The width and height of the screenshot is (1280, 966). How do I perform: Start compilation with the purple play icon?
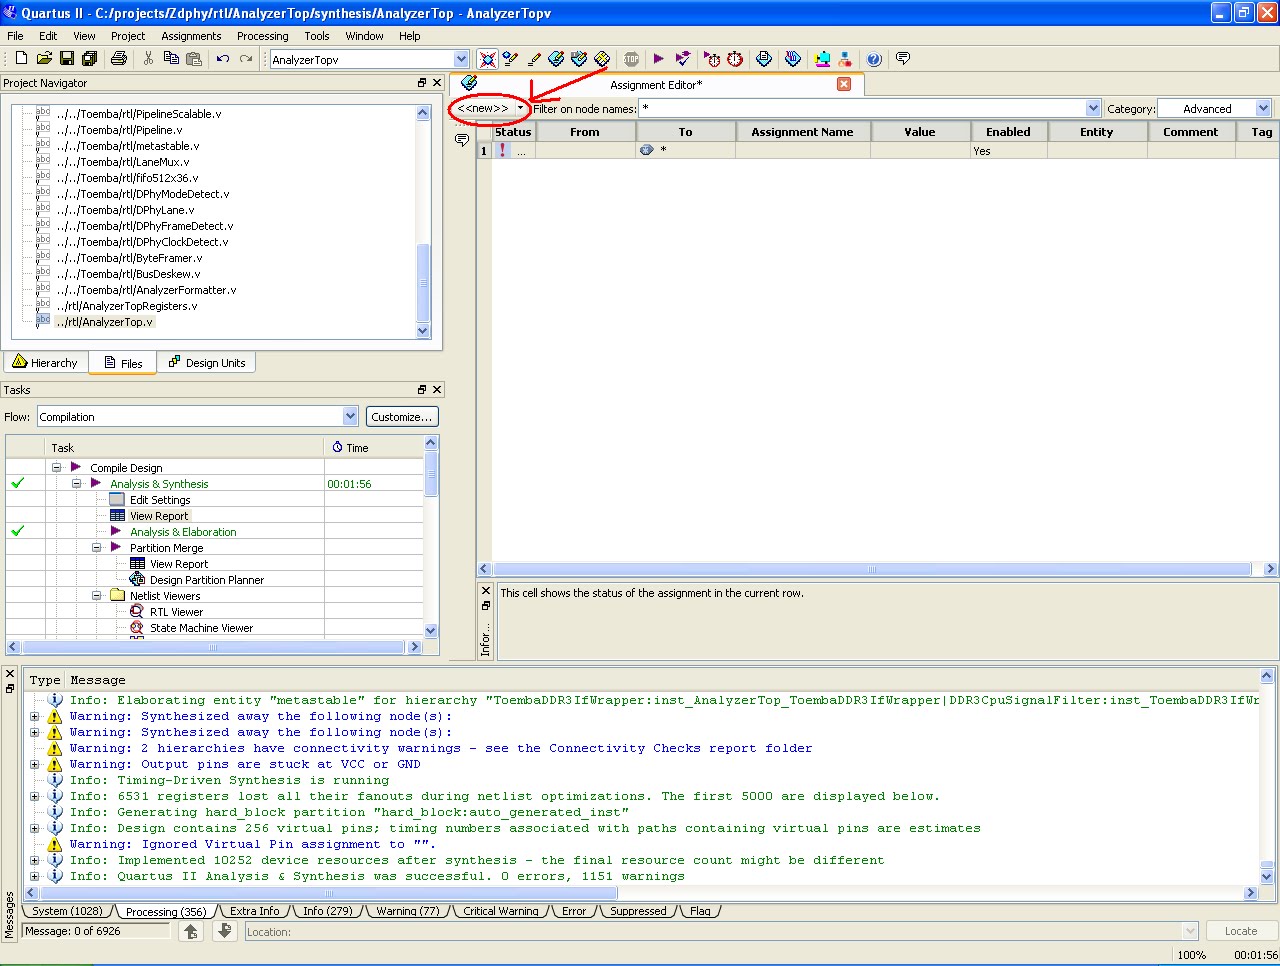click(x=658, y=60)
